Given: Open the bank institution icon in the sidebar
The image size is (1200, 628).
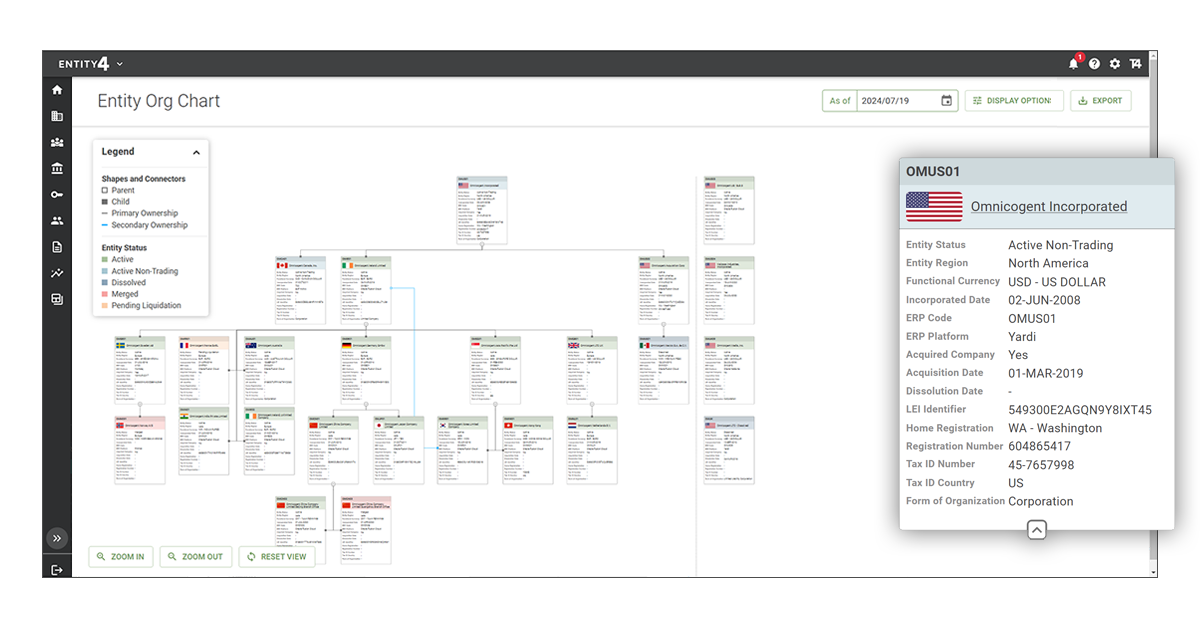Looking at the screenshot, I should pos(57,168).
